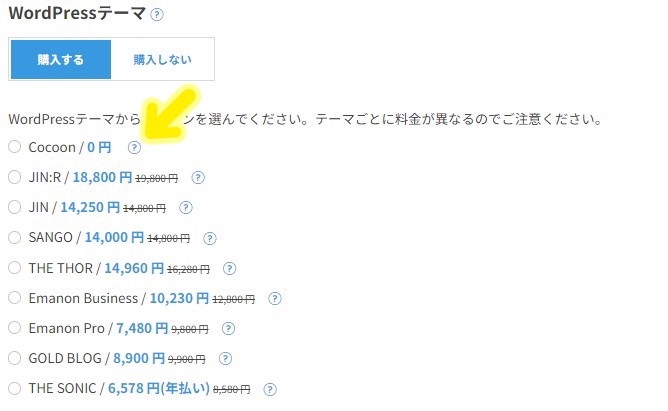Choose SANGO theme radio option
The image size is (668, 411).
click(14, 237)
